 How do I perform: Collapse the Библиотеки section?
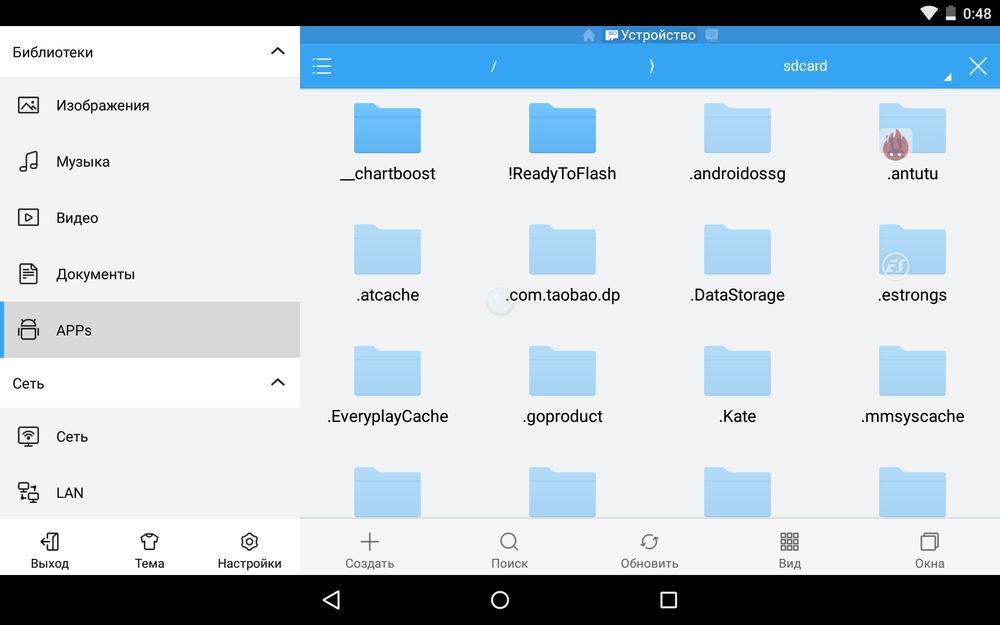(x=277, y=51)
